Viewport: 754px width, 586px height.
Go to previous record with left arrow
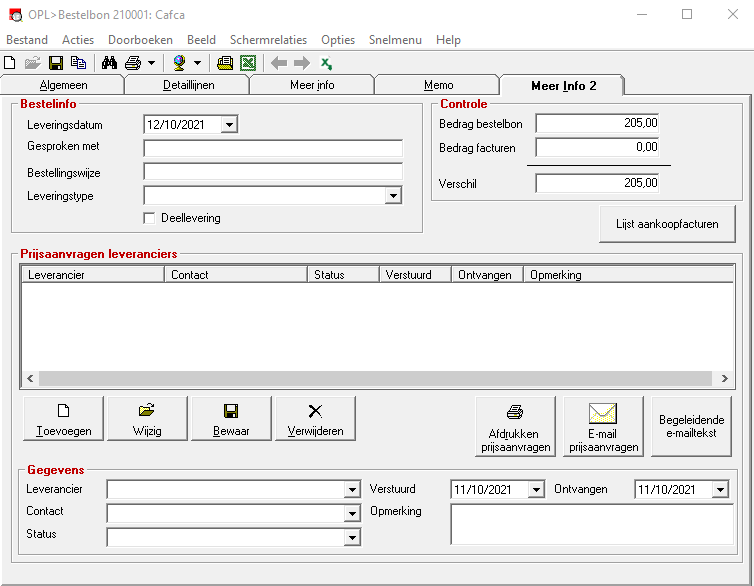click(279, 63)
